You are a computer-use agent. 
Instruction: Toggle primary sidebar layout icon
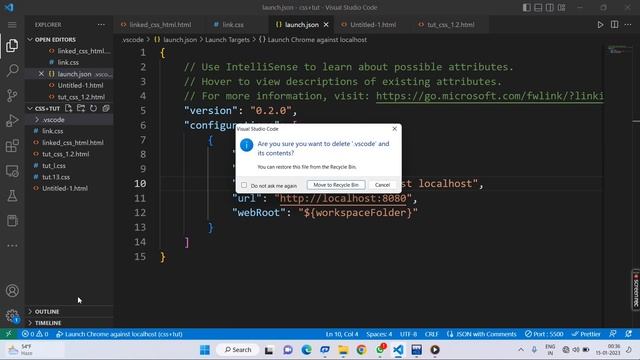pyautogui.click(x=527, y=8)
